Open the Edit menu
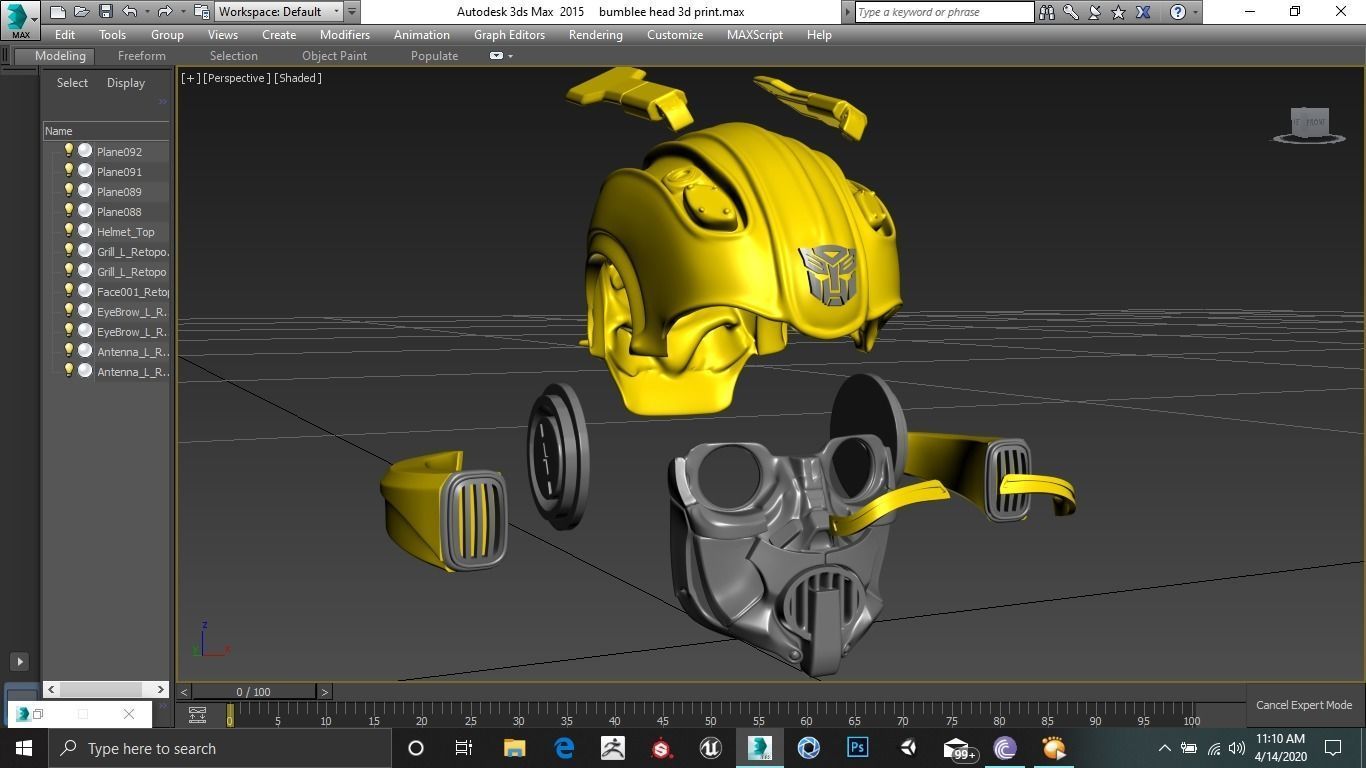The image size is (1366, 768). coord(65,34)
